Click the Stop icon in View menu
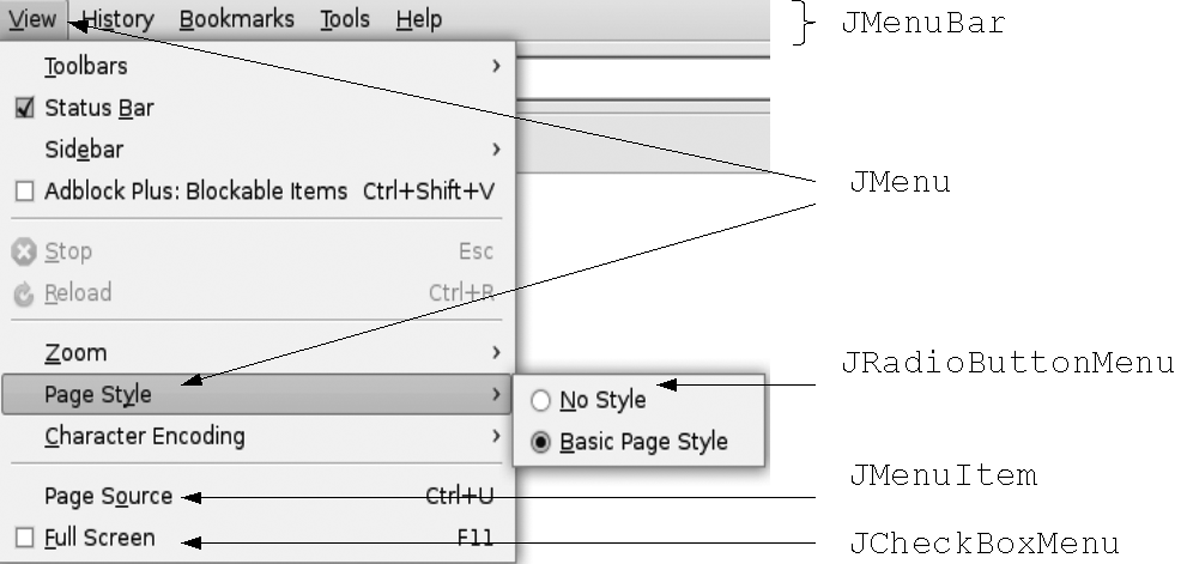The image size is (1181, 564). pos(24,253)
